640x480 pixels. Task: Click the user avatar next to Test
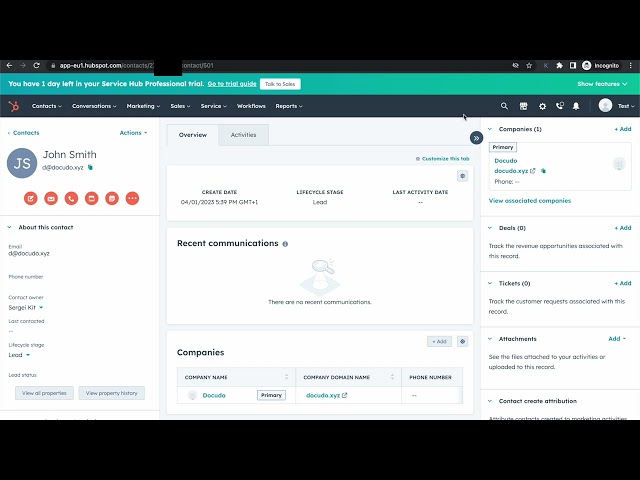[605, 106]
